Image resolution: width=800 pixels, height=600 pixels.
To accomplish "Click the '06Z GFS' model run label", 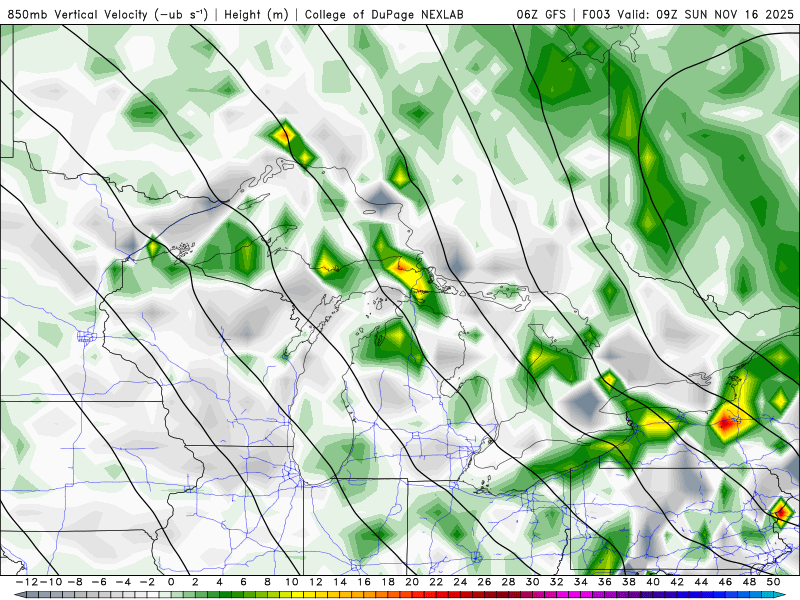I will 541,14.
